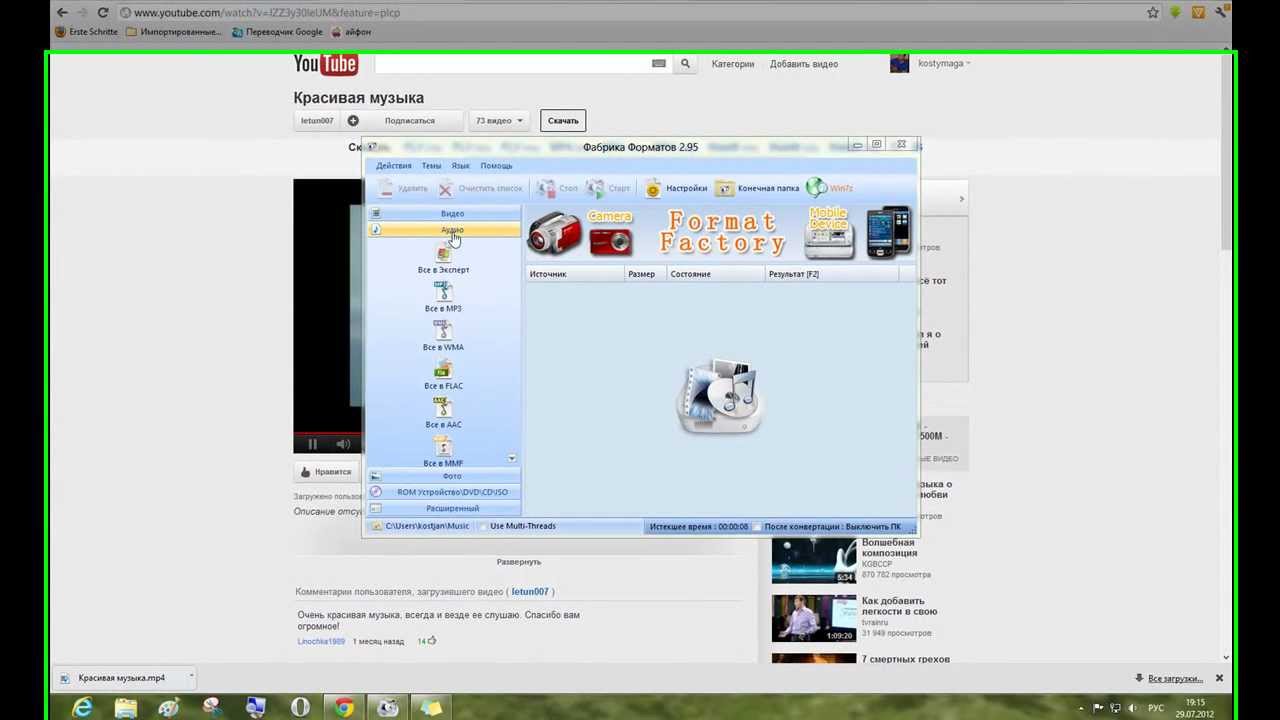
Task: Select the Все в MMF converter icon
Action: [443, 447]
